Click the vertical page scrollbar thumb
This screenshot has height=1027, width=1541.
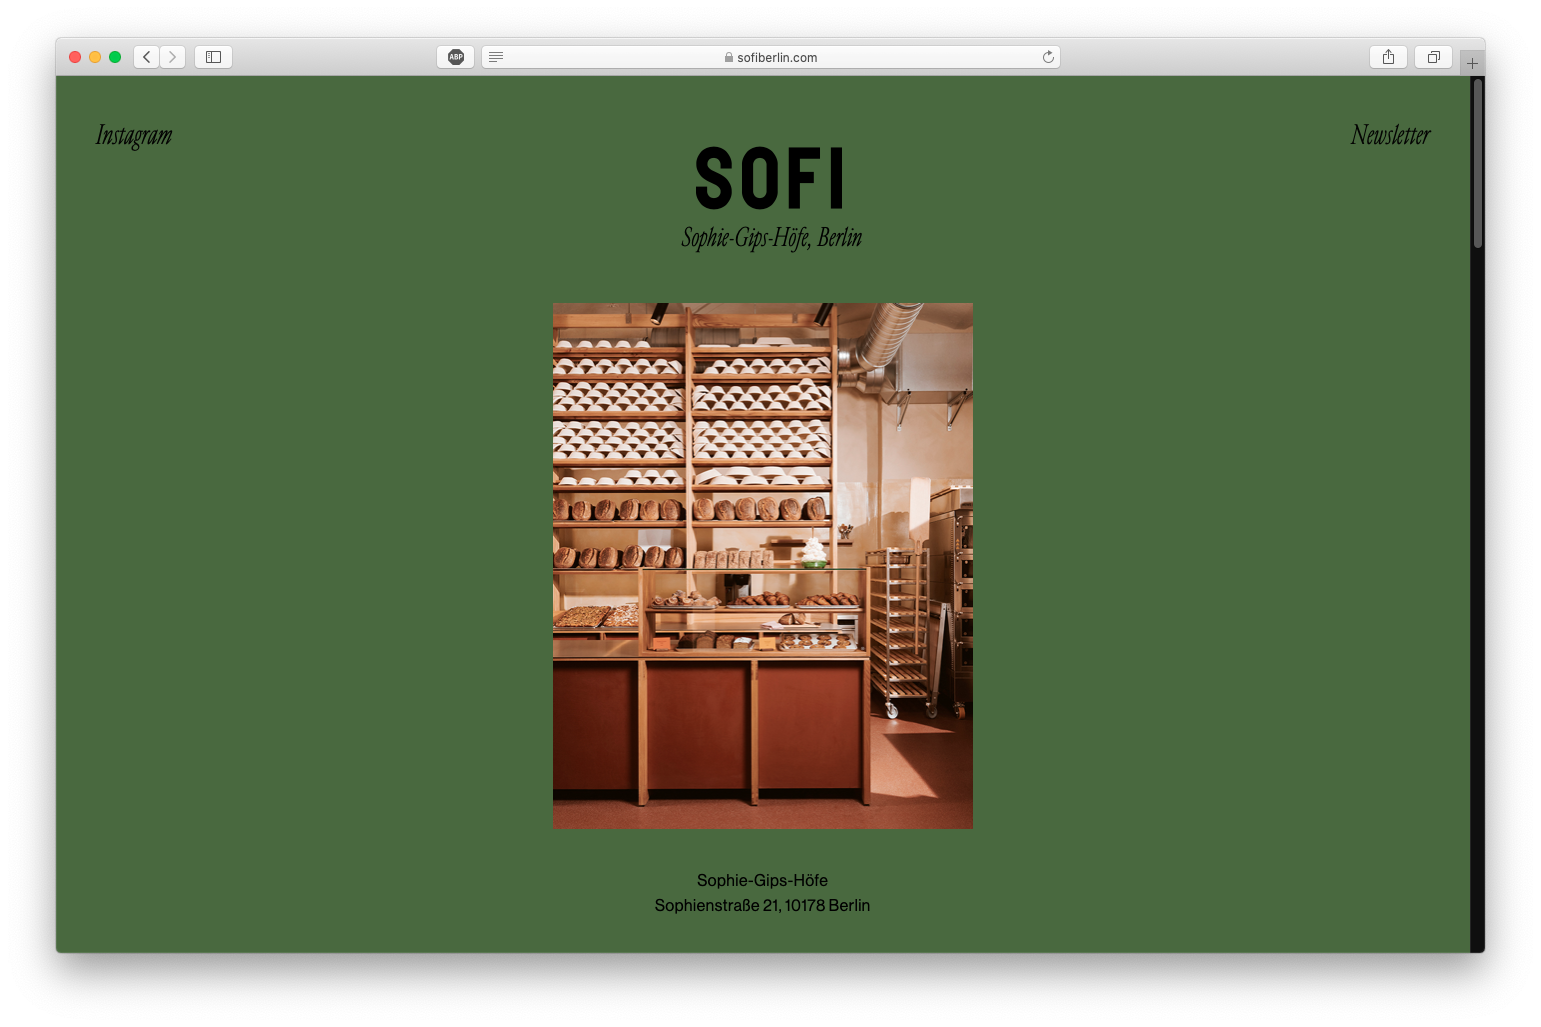[1477, 163]
